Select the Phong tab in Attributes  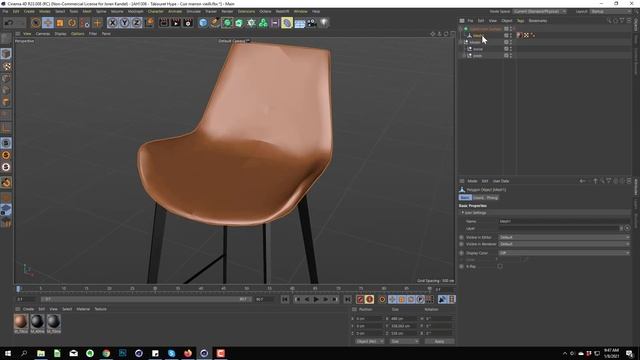[x=492, y=198]
